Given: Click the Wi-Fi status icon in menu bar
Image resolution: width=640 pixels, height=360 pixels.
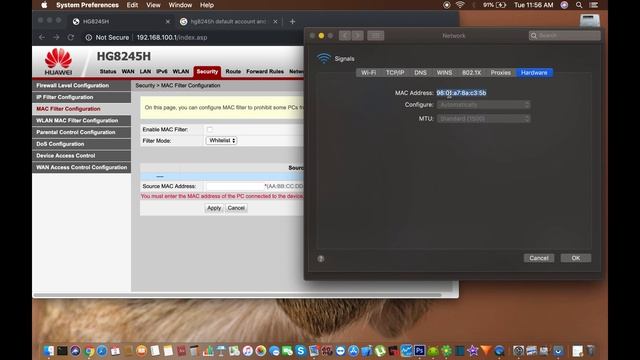Looking at the screenshot, I should 460,5.
